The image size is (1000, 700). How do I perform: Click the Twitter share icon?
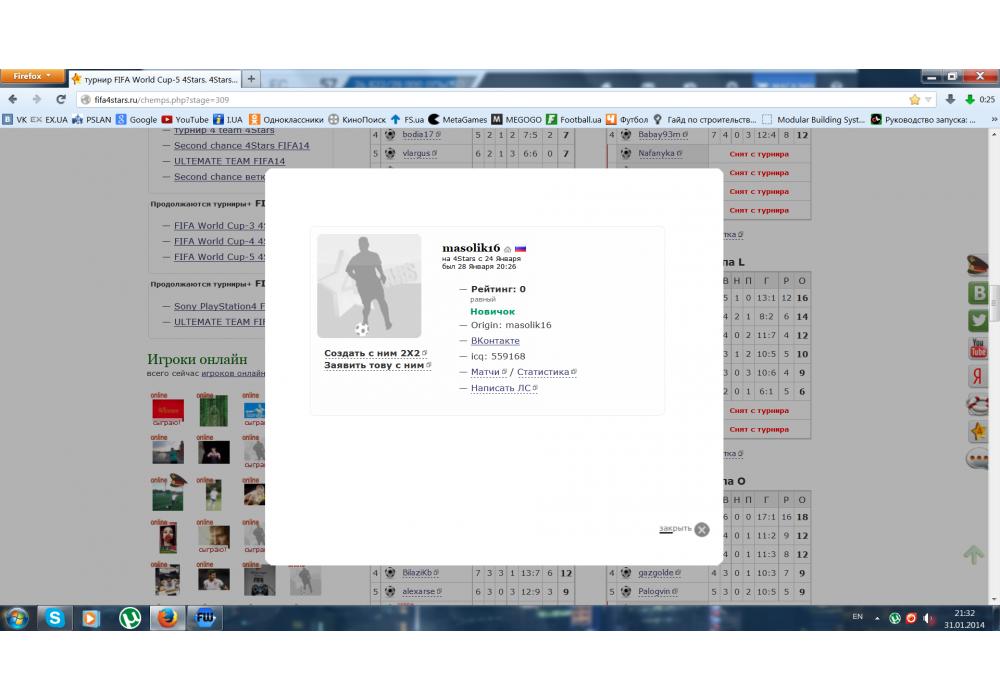[x=978, y=320]
